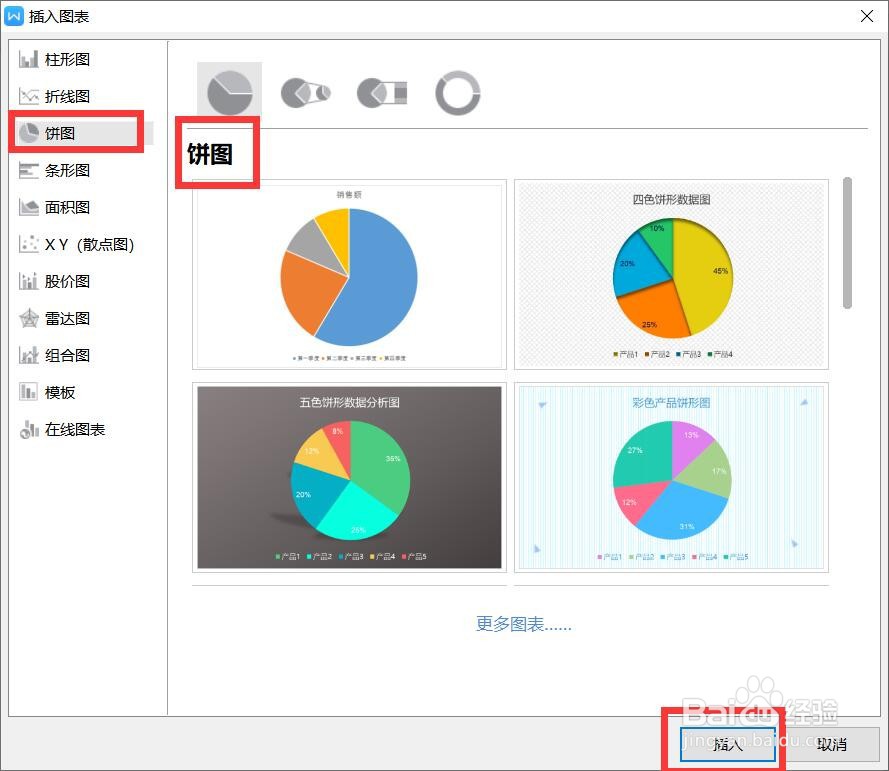
Task: Select the doughnut chart subtype icon
Action: (457, 92)
